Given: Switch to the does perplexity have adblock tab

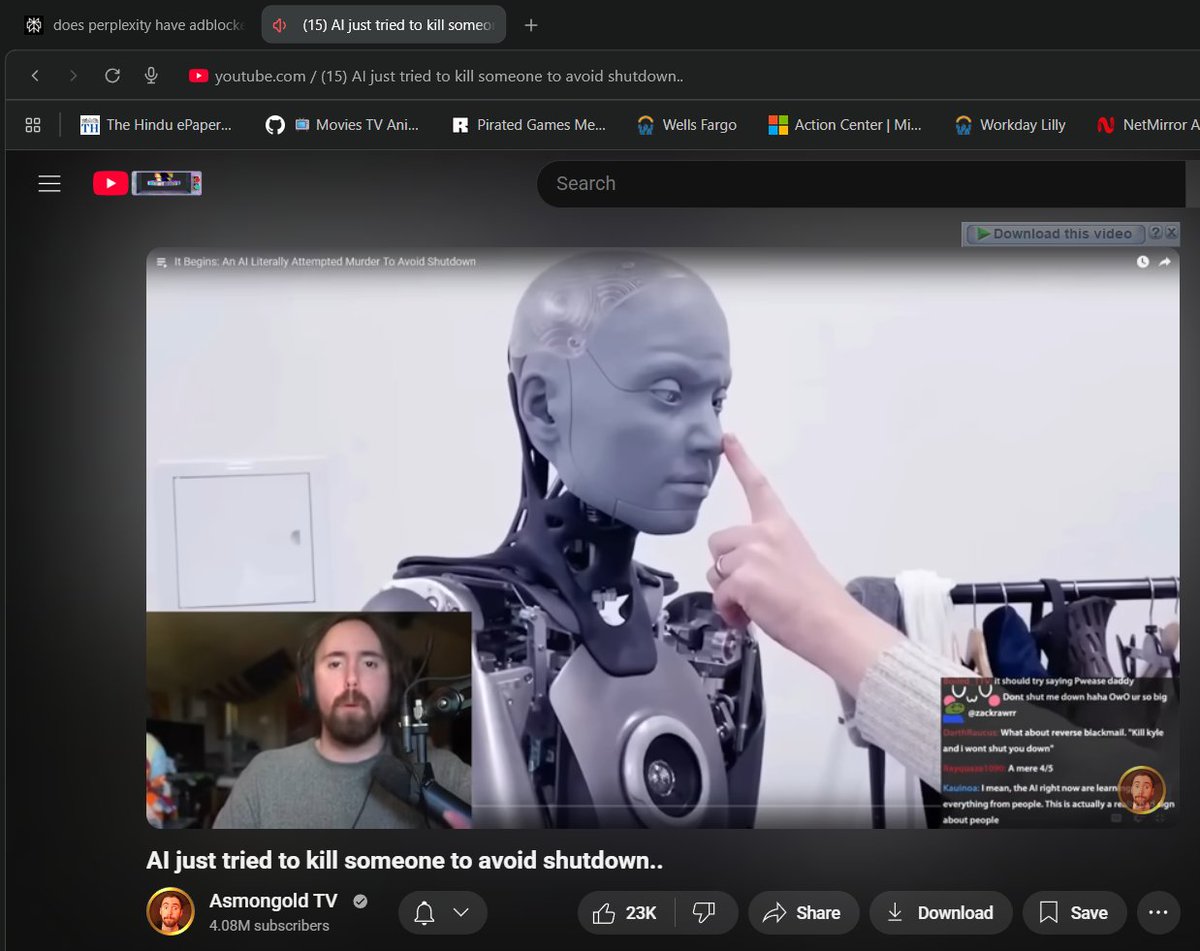Looking at the screenshot, I should [x=130, y=24].
